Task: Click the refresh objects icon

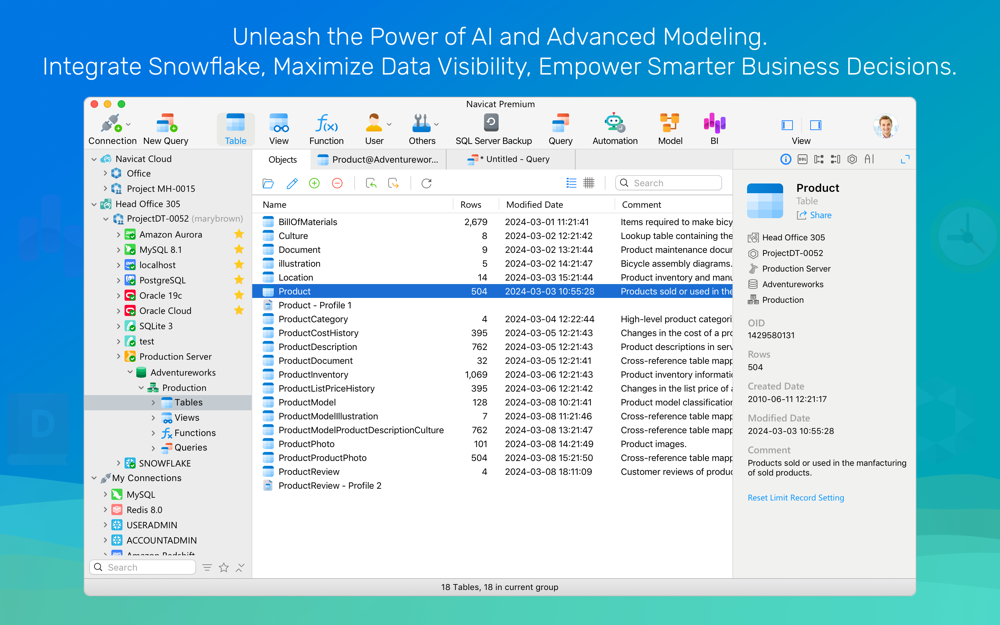Action: (427, 184)
